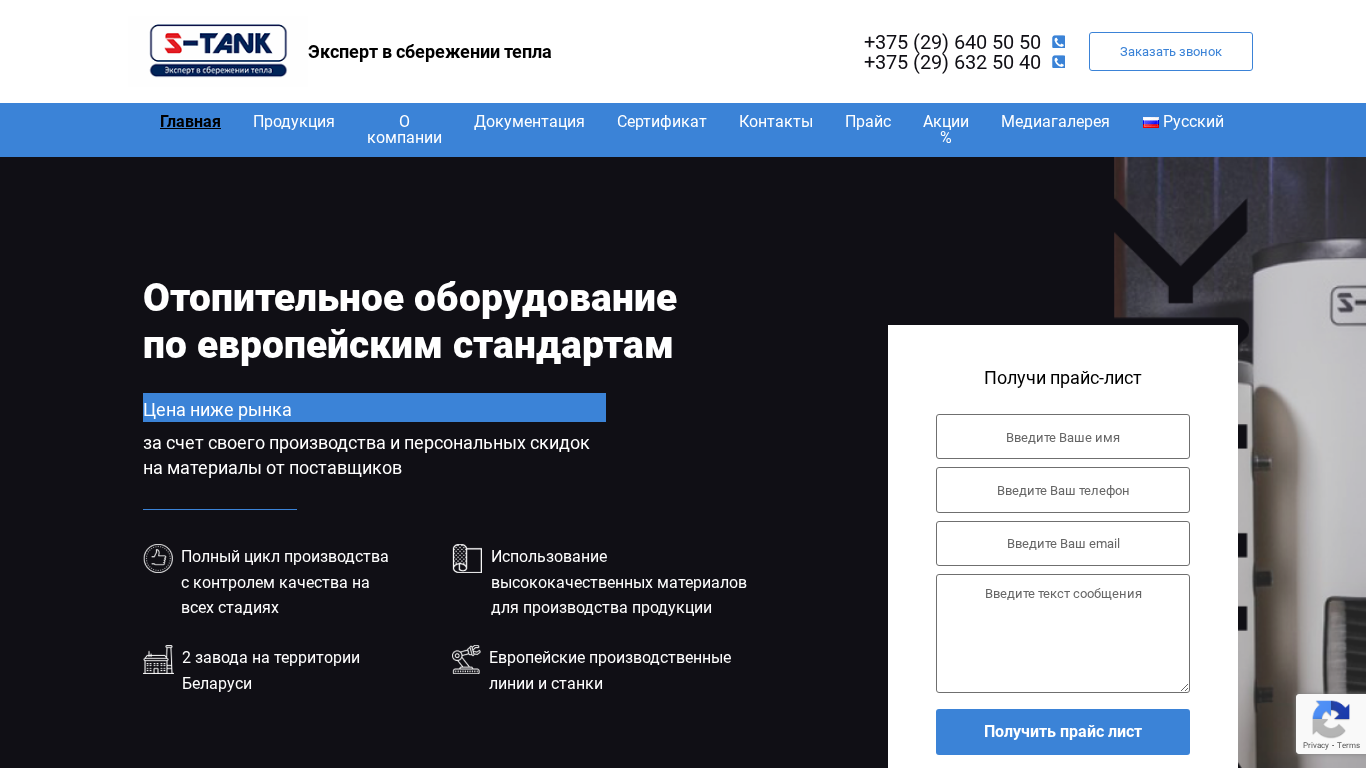
Task: Click the Получить прайс лист button
Action: coord(1063,732)
